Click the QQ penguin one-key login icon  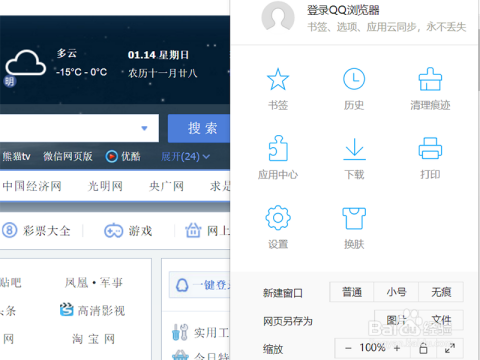pyautogui.click(x=182, y=285)
